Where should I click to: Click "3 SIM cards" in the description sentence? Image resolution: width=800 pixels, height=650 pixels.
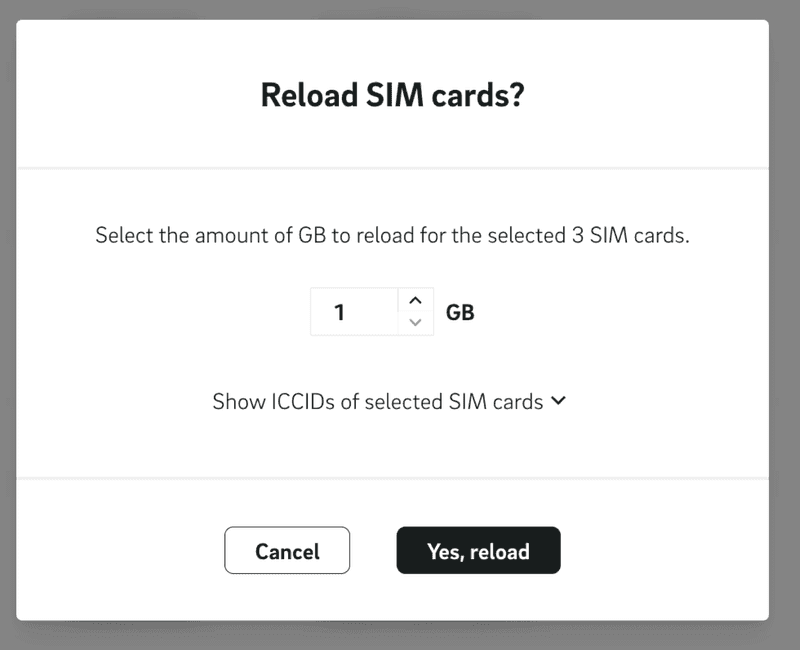tap(632, 237)
